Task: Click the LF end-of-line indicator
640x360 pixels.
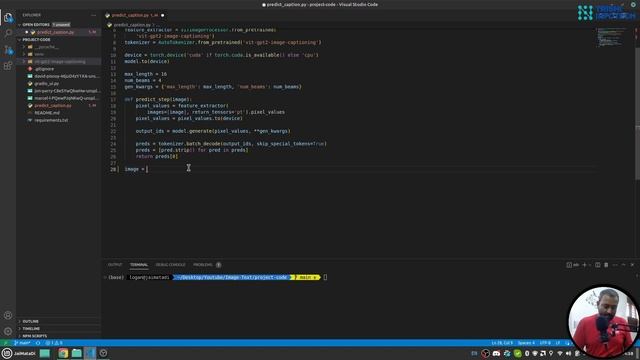Action: point(558,343)
